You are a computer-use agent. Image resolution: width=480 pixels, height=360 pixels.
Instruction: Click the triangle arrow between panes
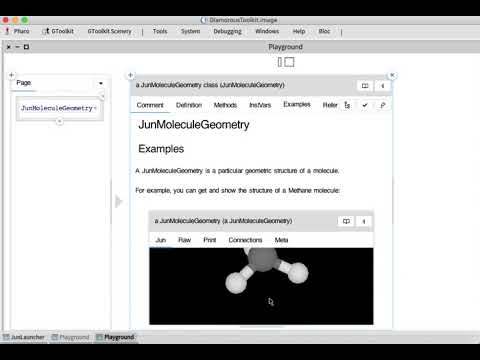point(119,201)
